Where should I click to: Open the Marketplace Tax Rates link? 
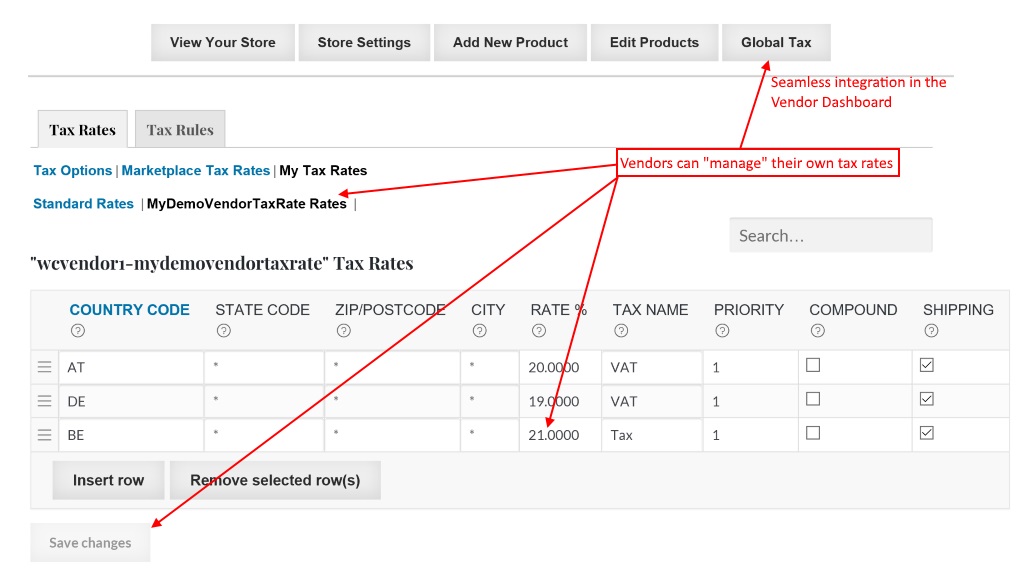point(196,171)
